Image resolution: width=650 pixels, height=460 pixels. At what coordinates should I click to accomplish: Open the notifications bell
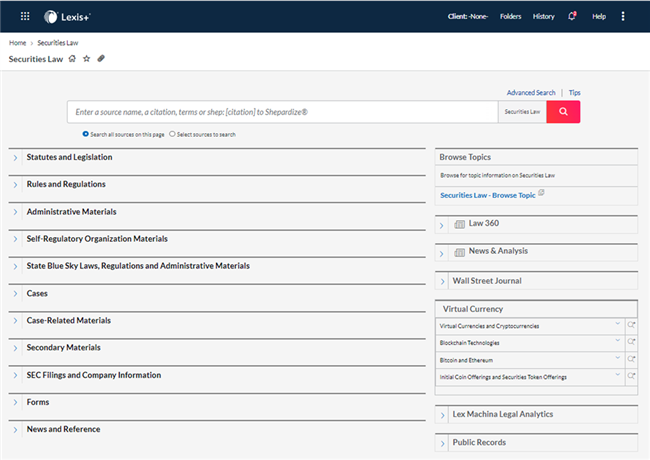click(572, 16)
